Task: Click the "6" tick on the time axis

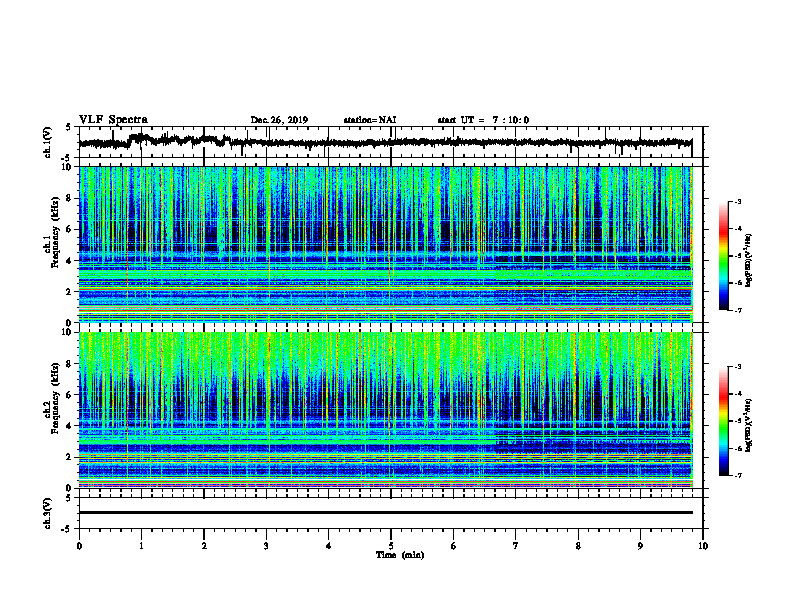Action: [454, 546]
